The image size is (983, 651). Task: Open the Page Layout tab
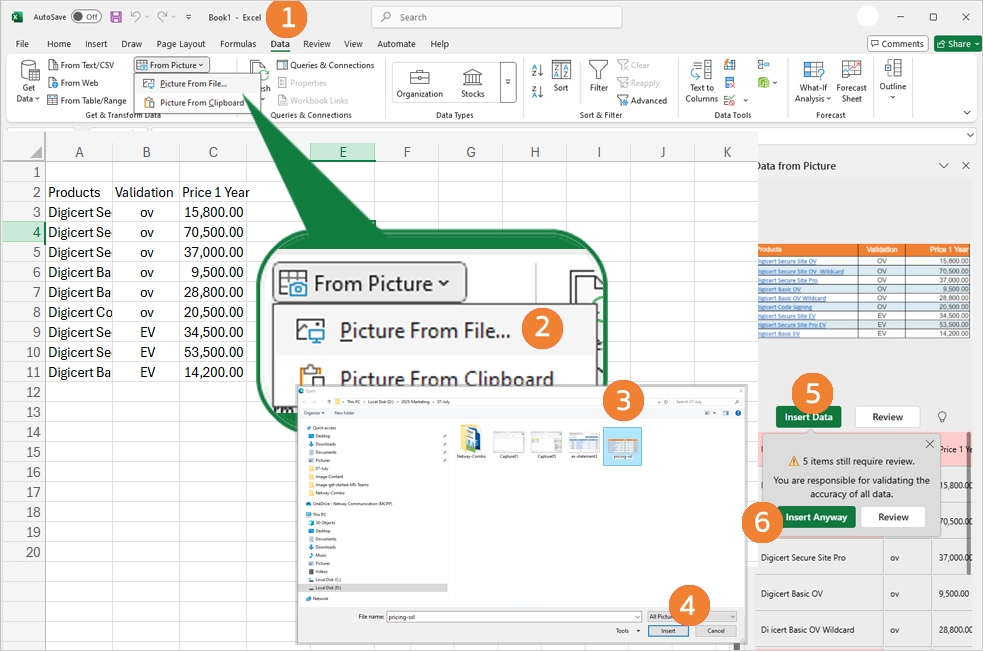[181, 44]
